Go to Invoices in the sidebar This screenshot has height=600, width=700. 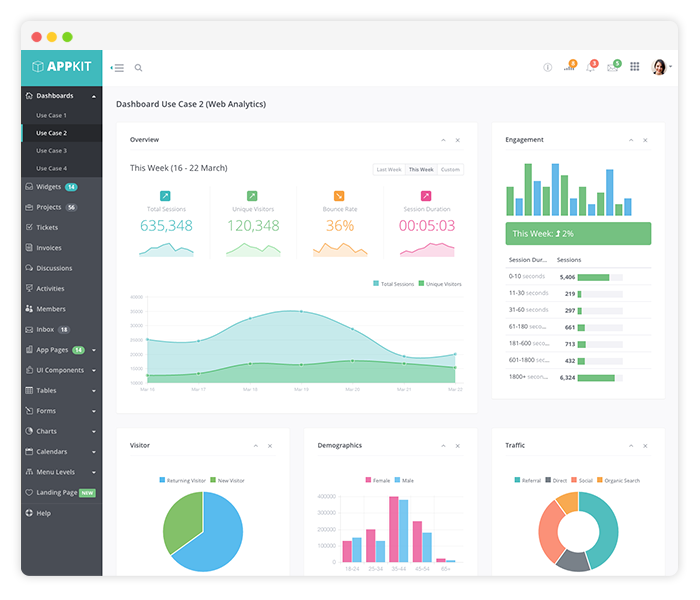tap(49, 248)
